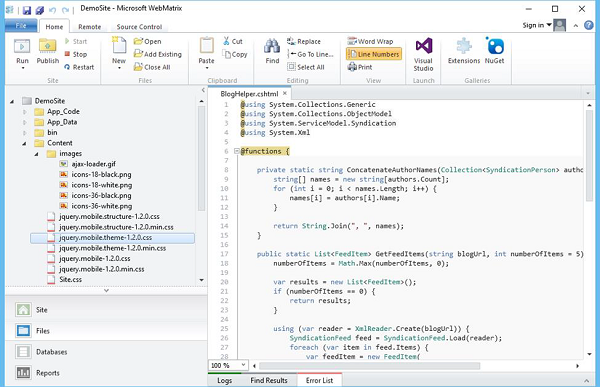The height and width of the screenshot is (387, 600).
Task: Open the Databases workspace
Action: tap(51, 352)
